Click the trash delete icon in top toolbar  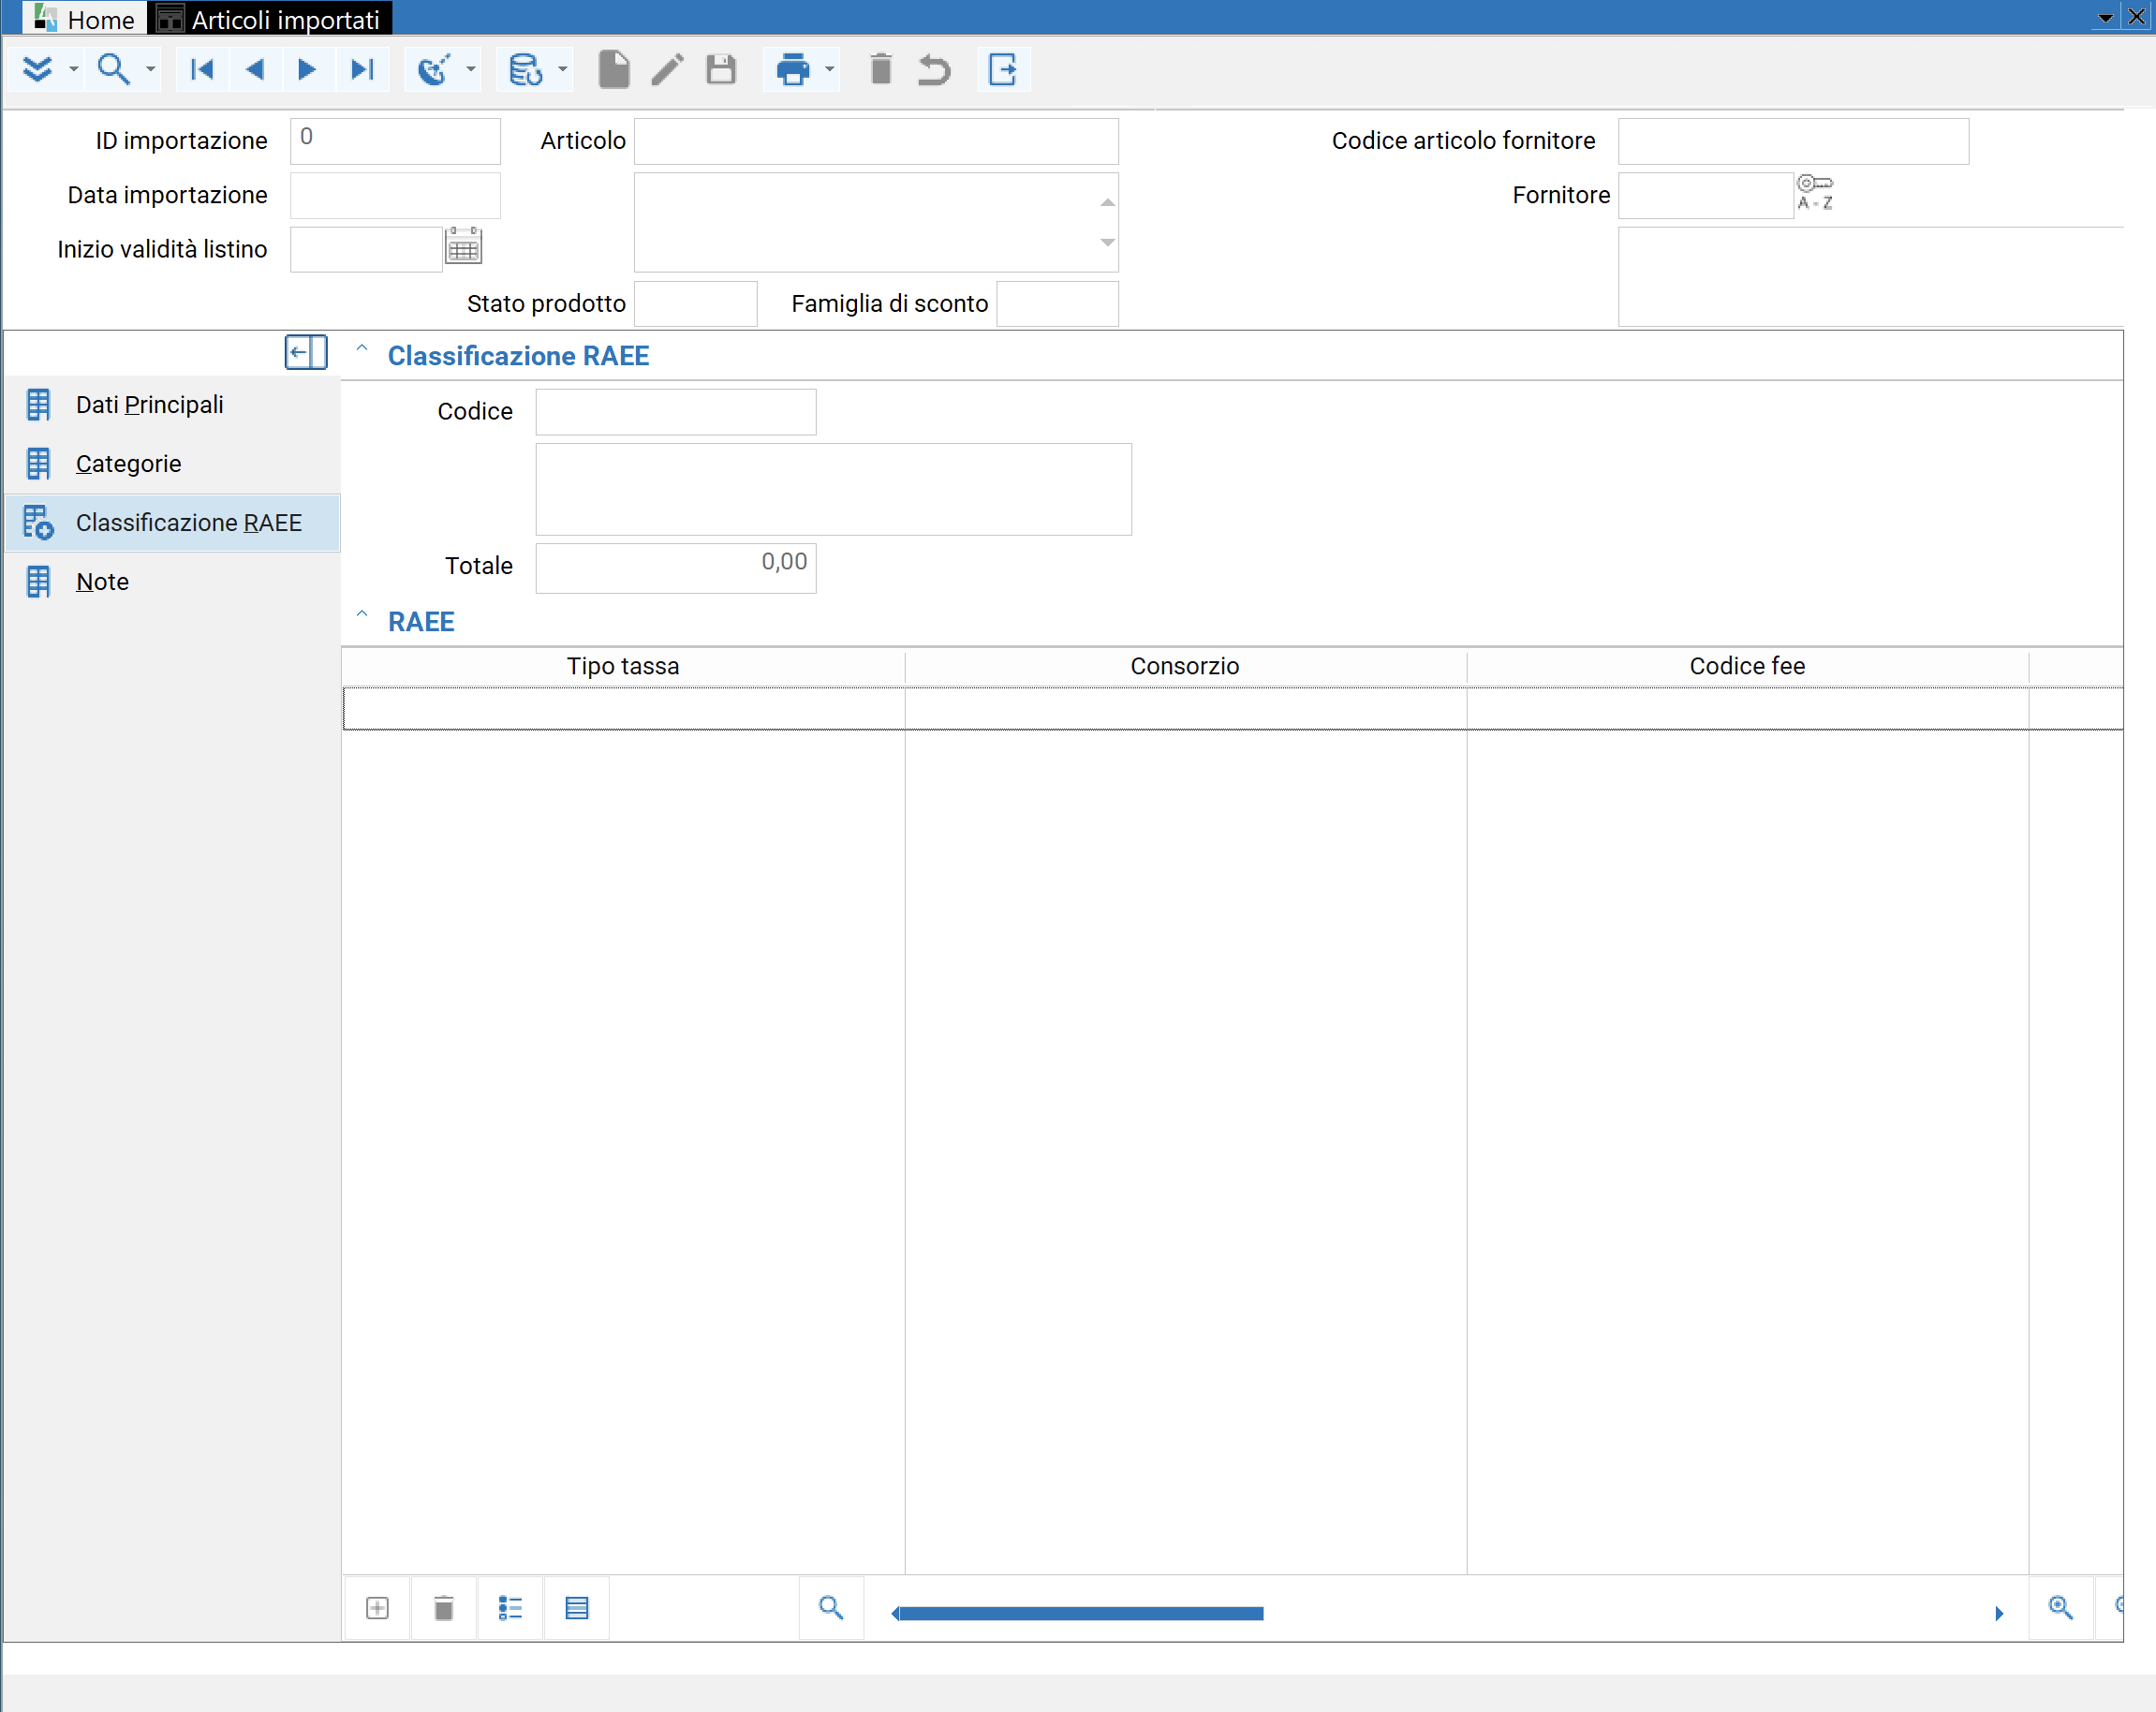881,69
